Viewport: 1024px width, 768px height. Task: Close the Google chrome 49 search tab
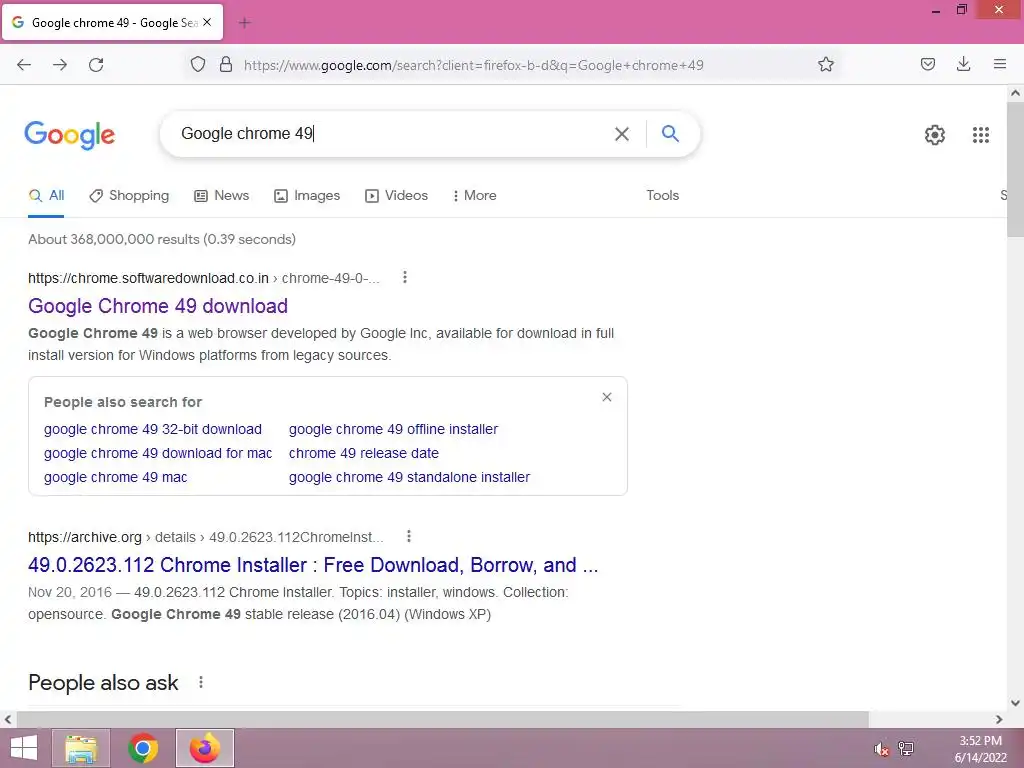[207, 22]
